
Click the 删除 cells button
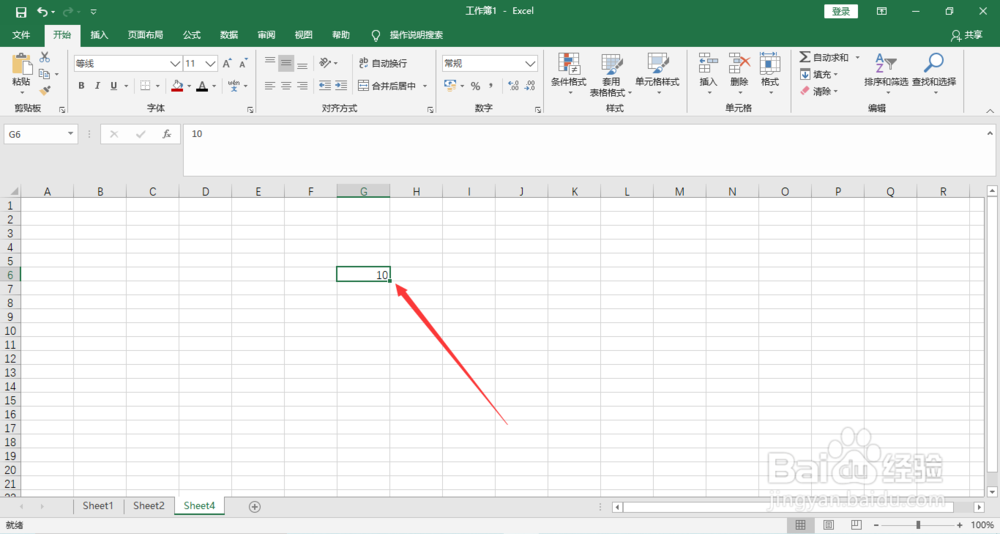(x=739, y=73)
